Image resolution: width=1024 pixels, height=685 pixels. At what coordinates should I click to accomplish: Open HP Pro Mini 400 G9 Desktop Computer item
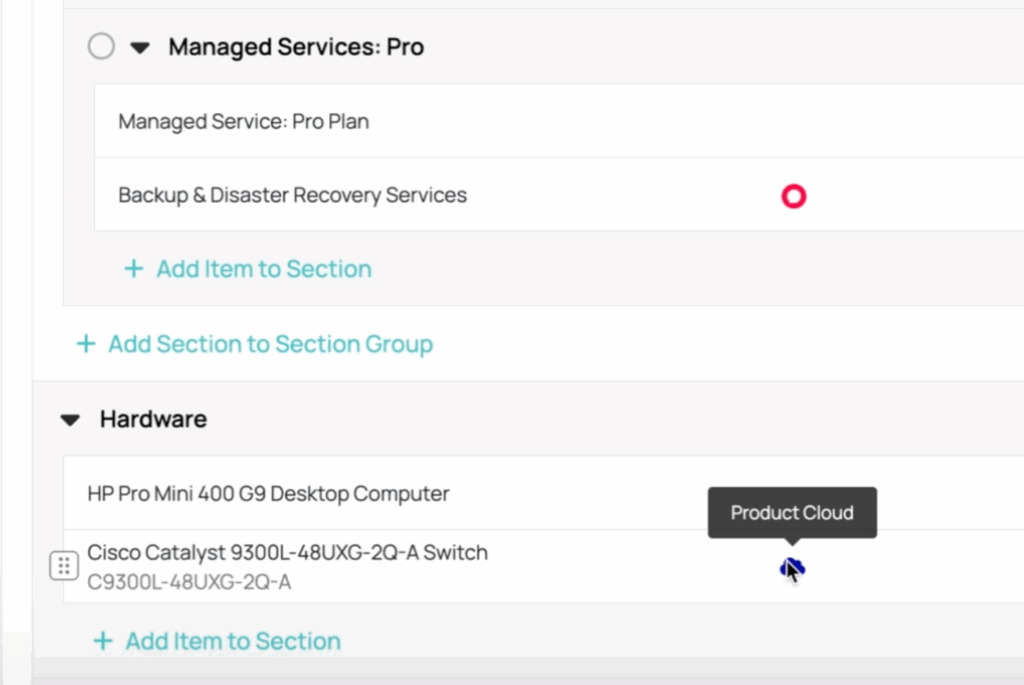pos(268,493)
